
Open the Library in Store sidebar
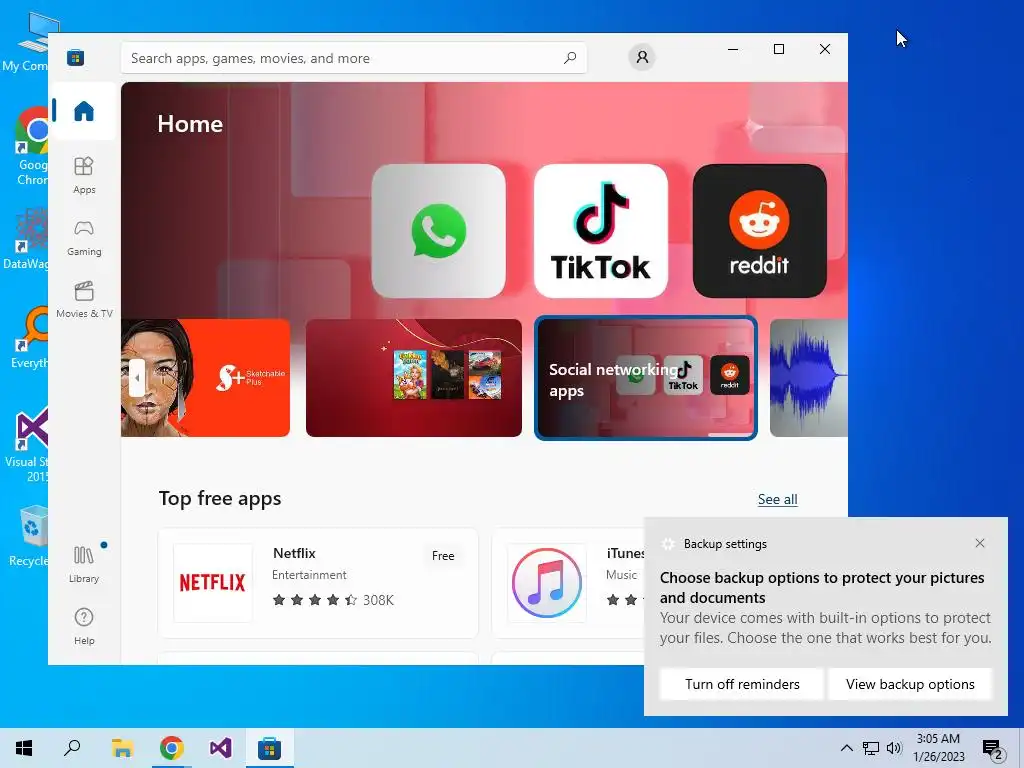(x=84, y=565)
